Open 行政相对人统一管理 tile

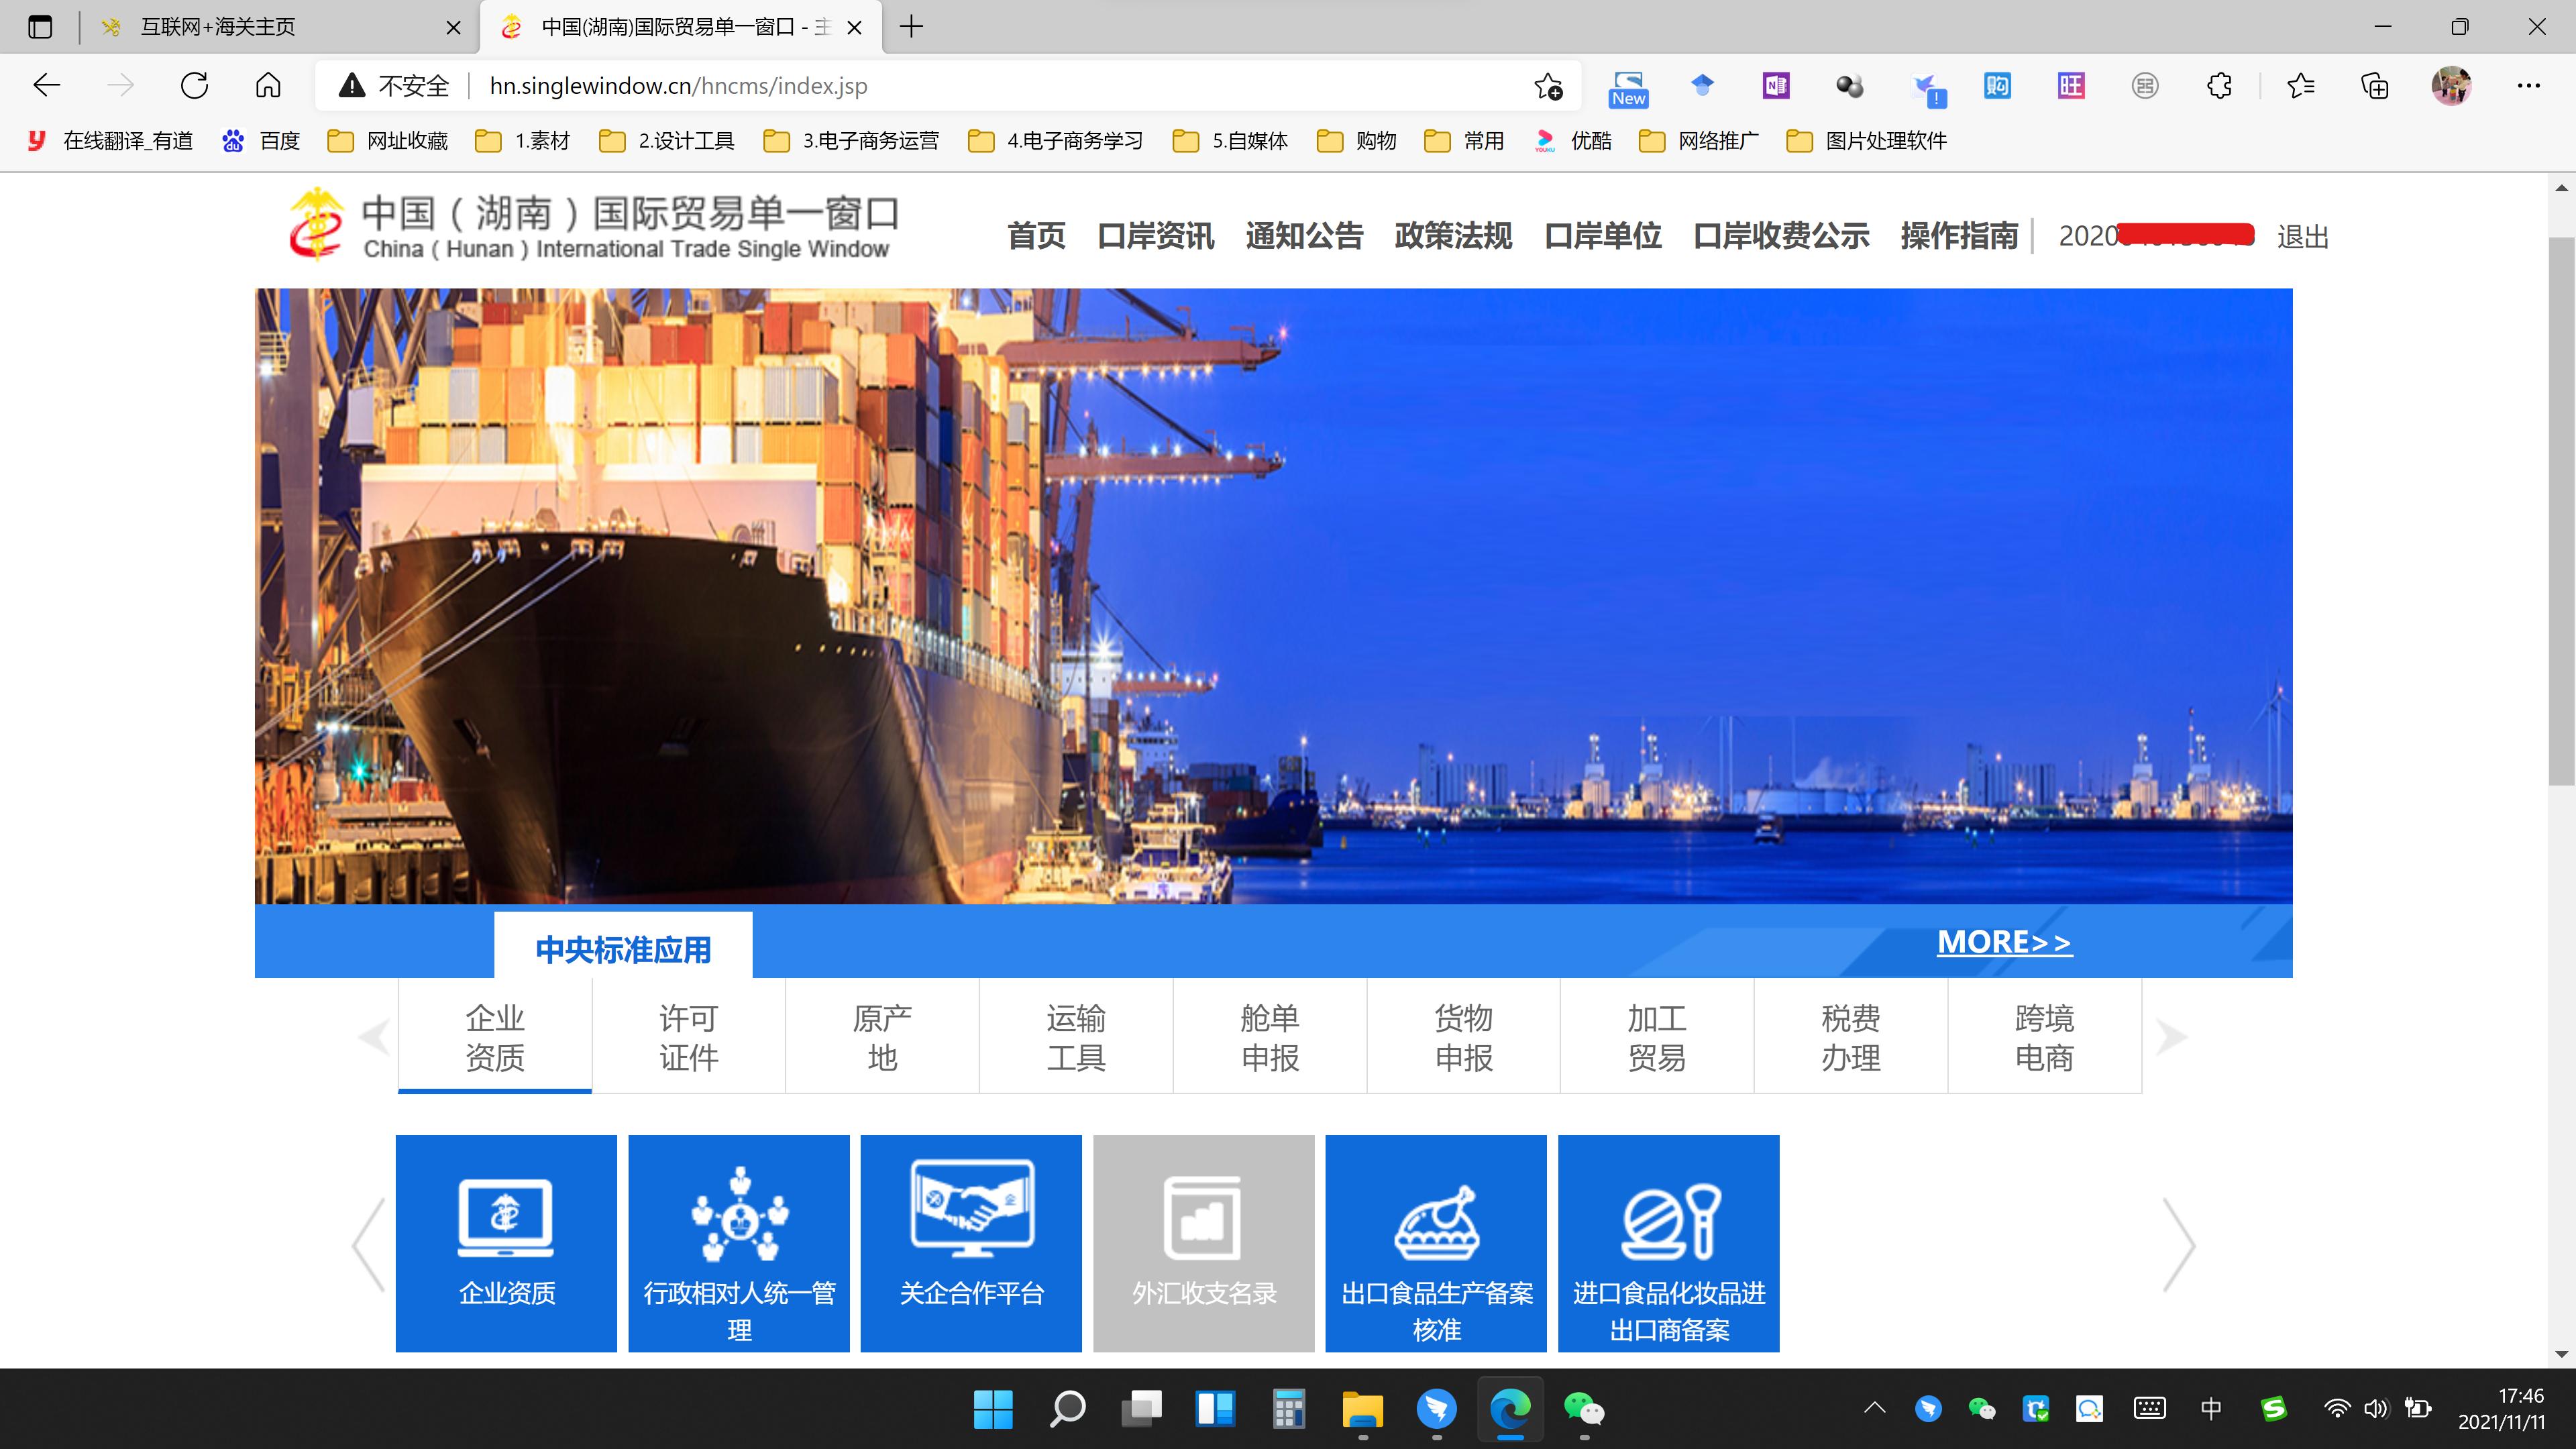[738, 1242]
